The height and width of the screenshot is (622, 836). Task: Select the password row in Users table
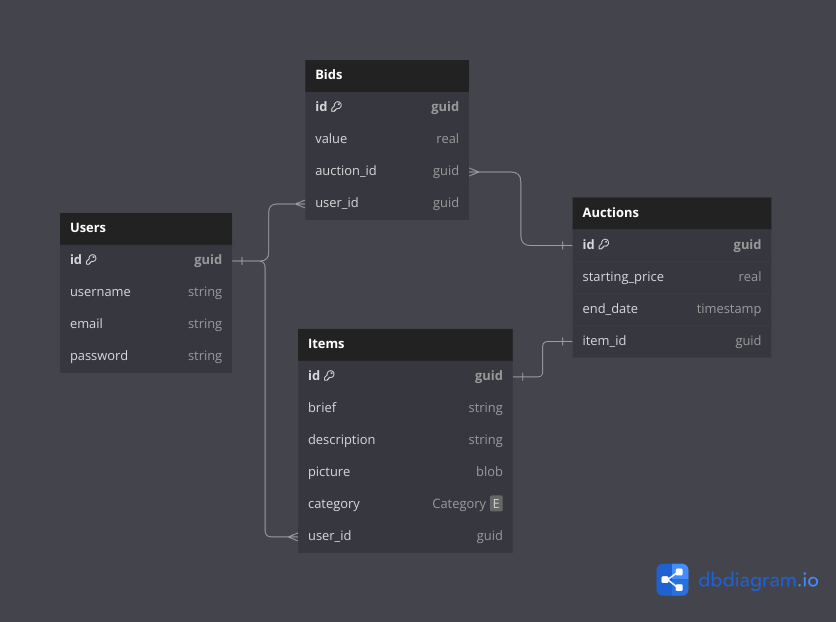(145, 356)
